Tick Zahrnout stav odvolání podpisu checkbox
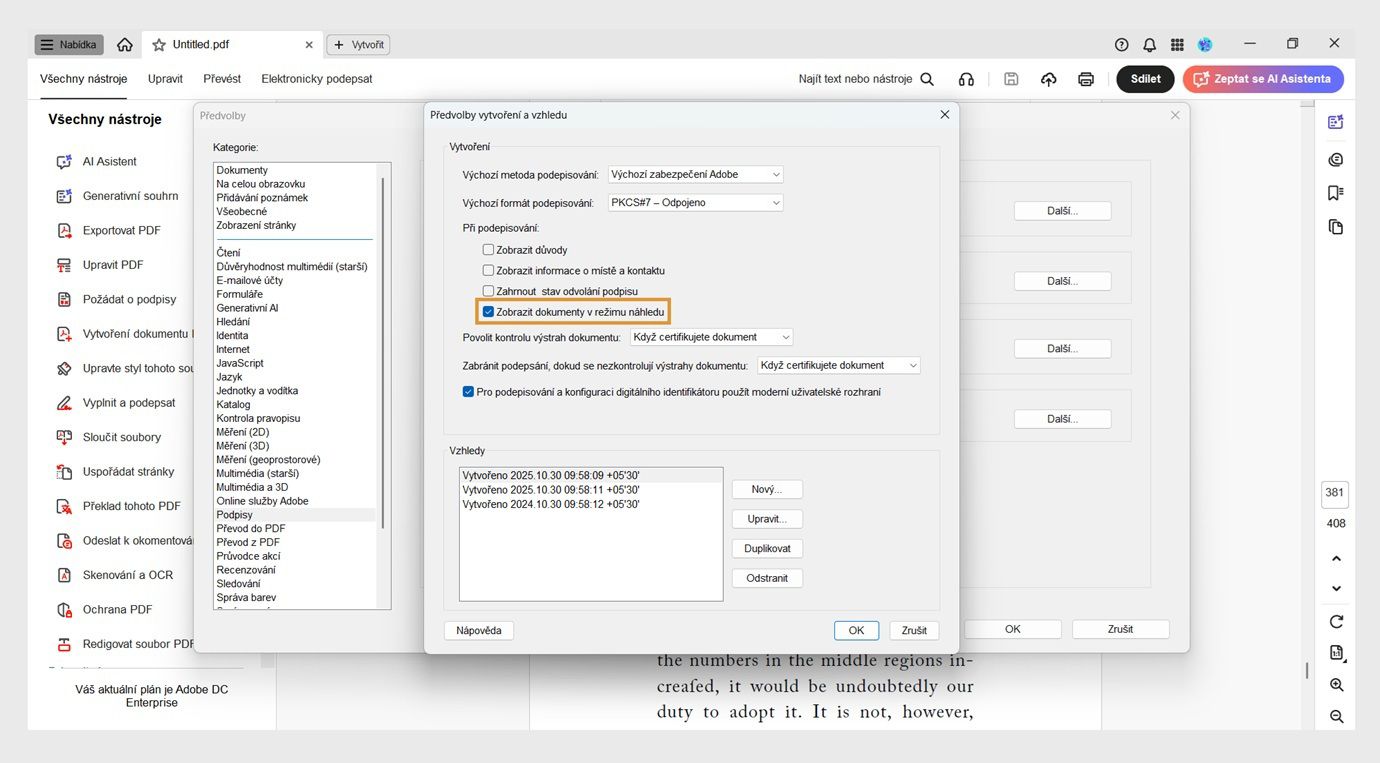Image resolution: width=1380 pixels, height=763 pixels. coord(488,291)
